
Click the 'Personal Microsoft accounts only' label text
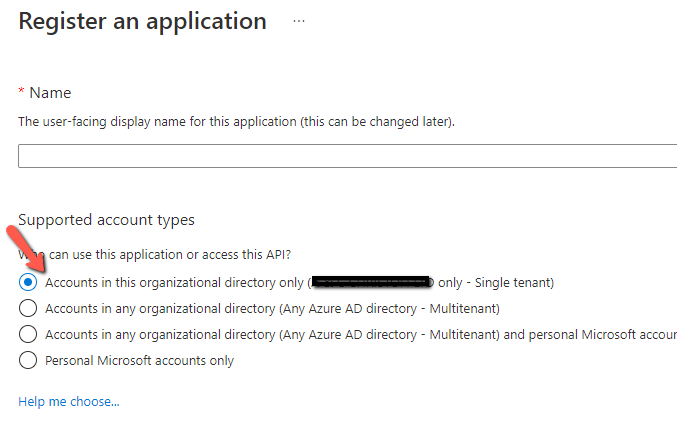(139, 360)
